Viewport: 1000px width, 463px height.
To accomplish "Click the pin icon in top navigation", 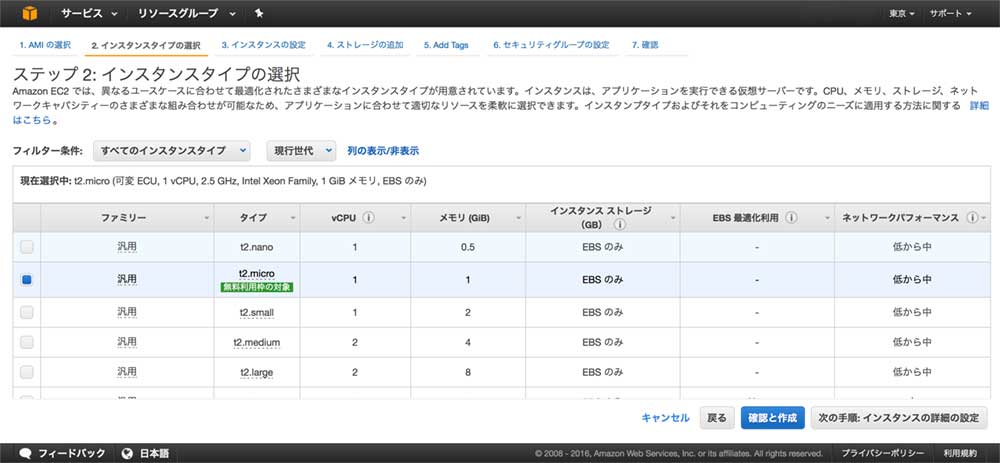I will pos(260,14).
